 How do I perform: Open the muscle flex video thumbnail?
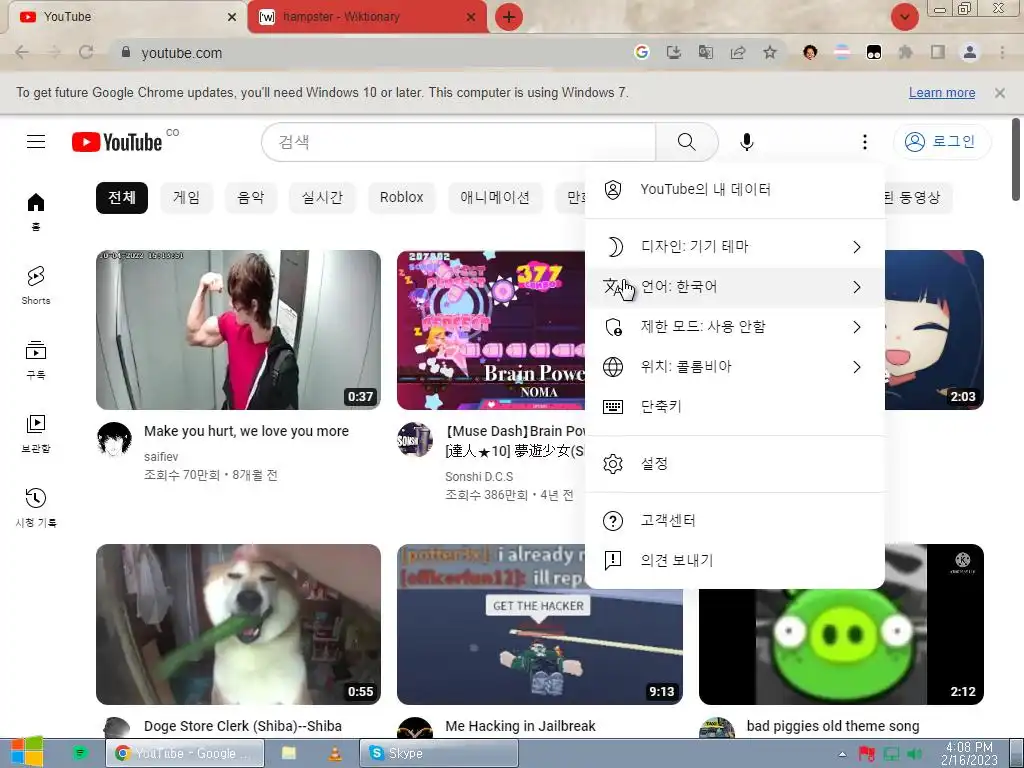pos(238,330)
